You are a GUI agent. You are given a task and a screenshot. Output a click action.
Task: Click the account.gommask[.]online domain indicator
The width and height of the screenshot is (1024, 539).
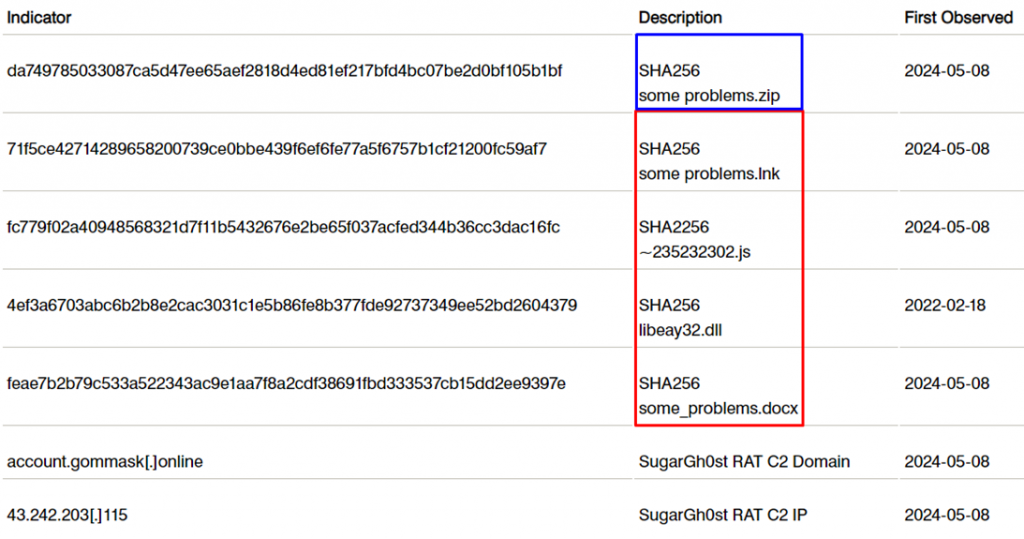click(x=104, y=462)
